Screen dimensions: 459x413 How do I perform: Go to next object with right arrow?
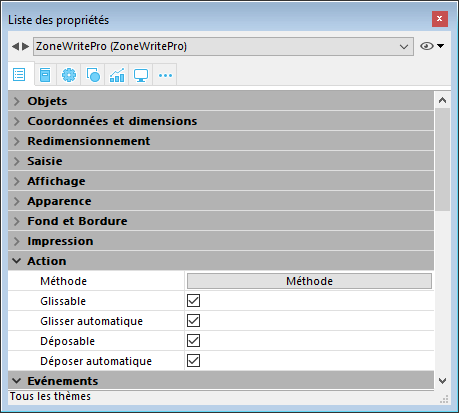pyautogui.click(x=26, y=46)
